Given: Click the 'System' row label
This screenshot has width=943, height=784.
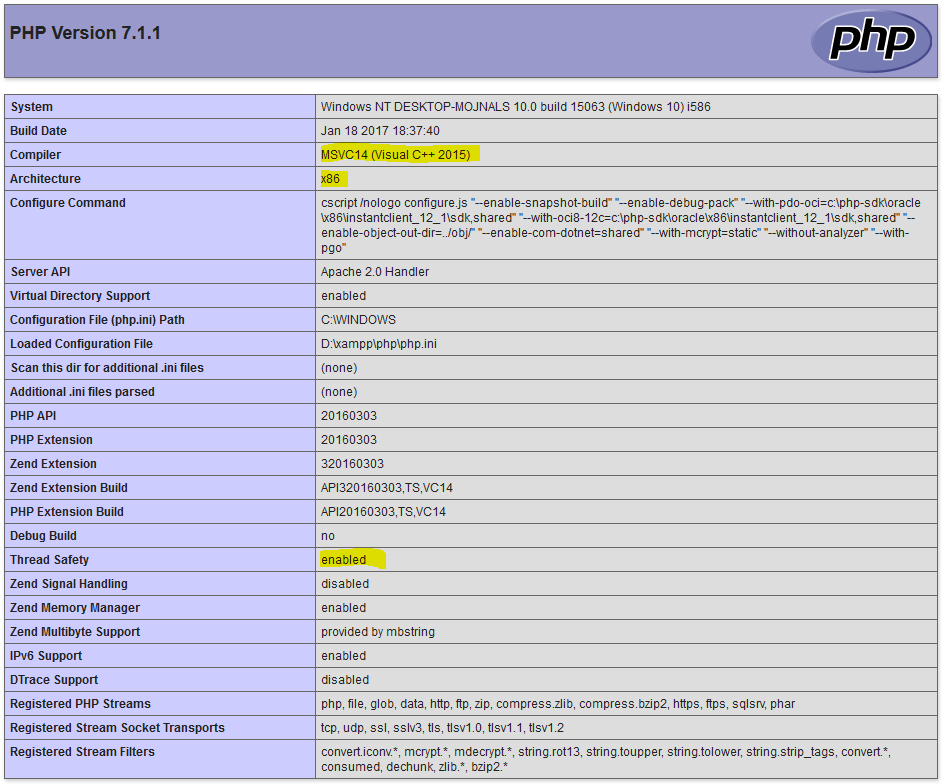Looking at the screenshot, I should click(x=31, y=107).
